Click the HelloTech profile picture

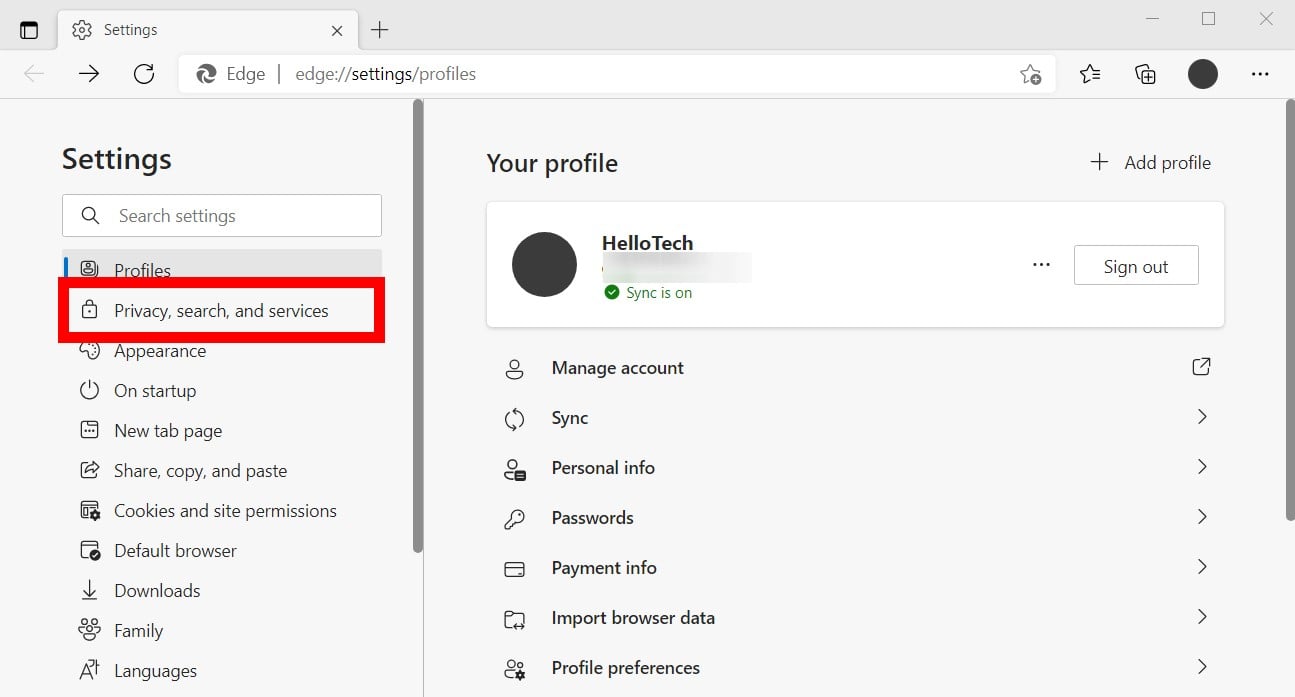(x=544, y=265)
